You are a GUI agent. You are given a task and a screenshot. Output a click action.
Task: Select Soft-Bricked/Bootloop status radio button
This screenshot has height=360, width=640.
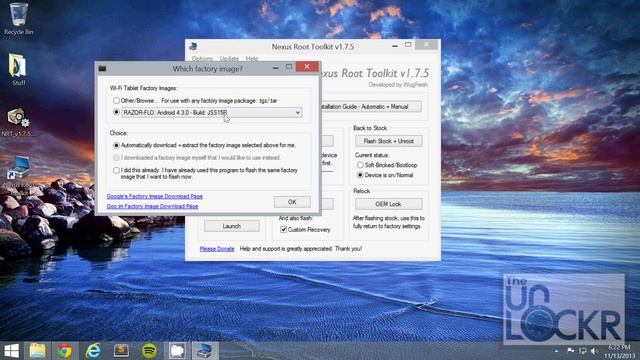(x=360, y=165)
